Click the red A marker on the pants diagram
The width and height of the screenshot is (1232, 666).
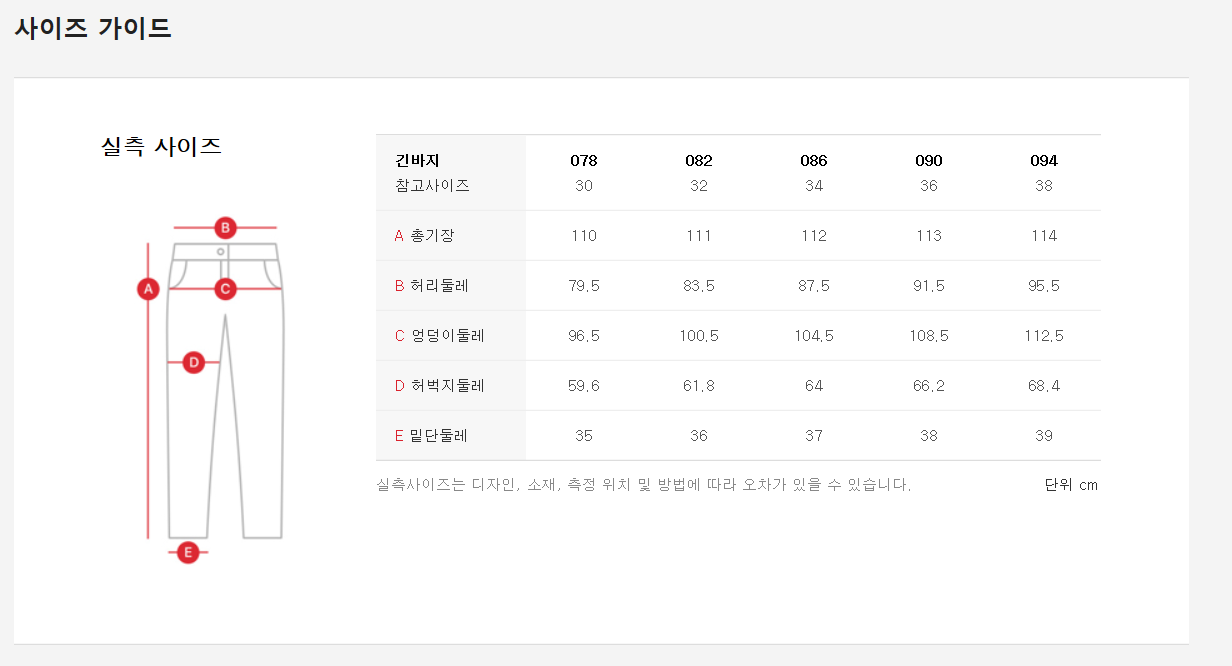tap(148, 289)
